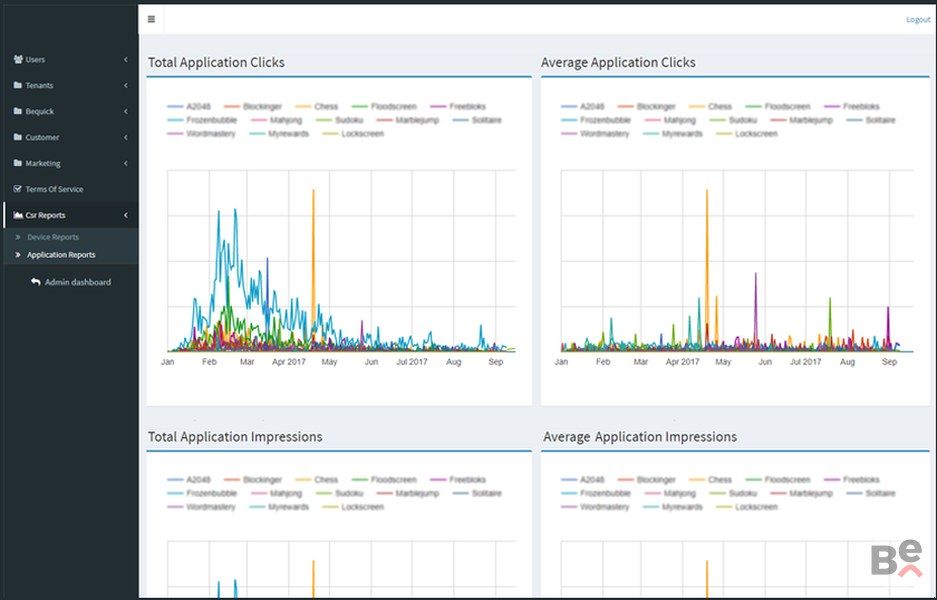Screen dimensions: 937x600
Task: Click the Admin dashboard back-arrow icon
Action: pos(36,282)
